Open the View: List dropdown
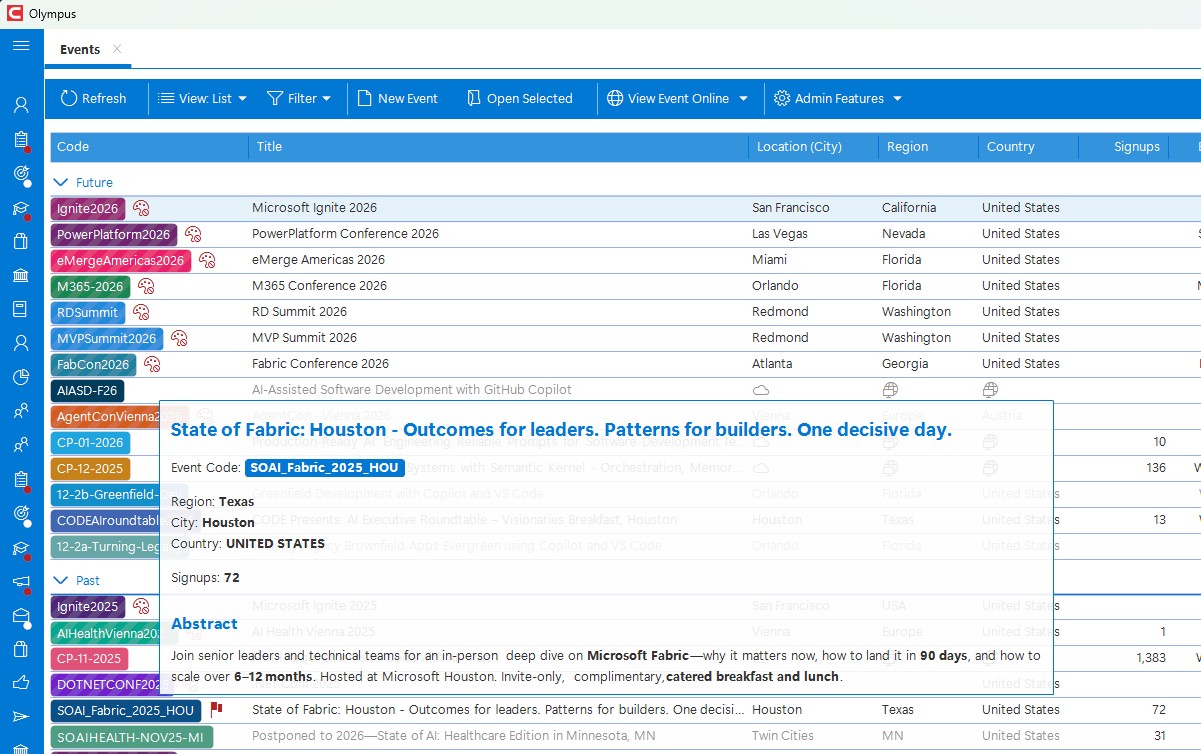Image resolution: width=1201 pixels, height=754 pixels. pos(203,98)
